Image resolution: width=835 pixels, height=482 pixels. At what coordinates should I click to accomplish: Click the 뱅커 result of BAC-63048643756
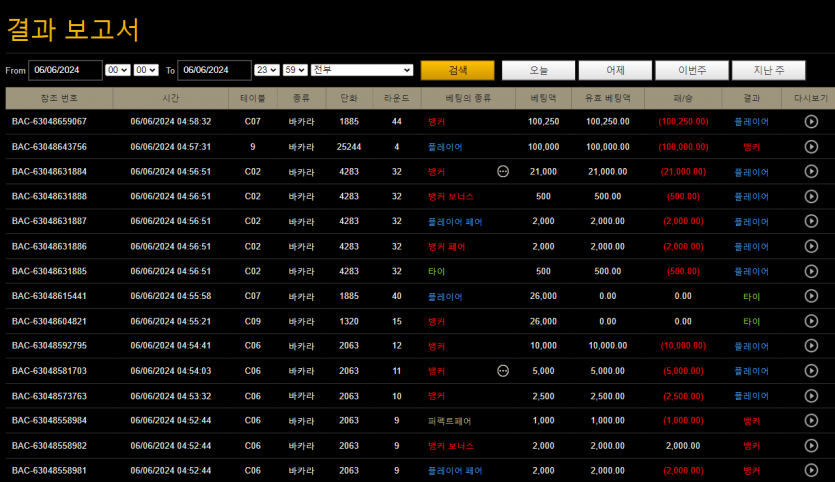(751, 147)
